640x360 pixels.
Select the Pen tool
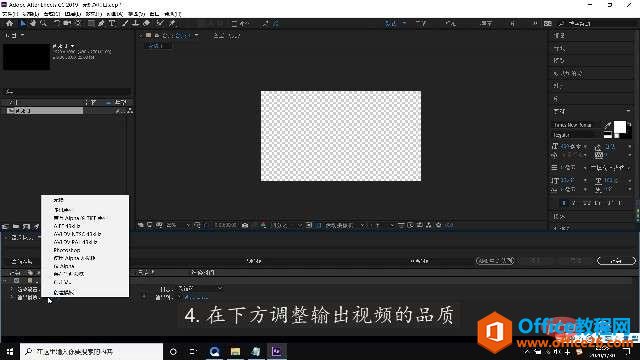click(101, 24)
